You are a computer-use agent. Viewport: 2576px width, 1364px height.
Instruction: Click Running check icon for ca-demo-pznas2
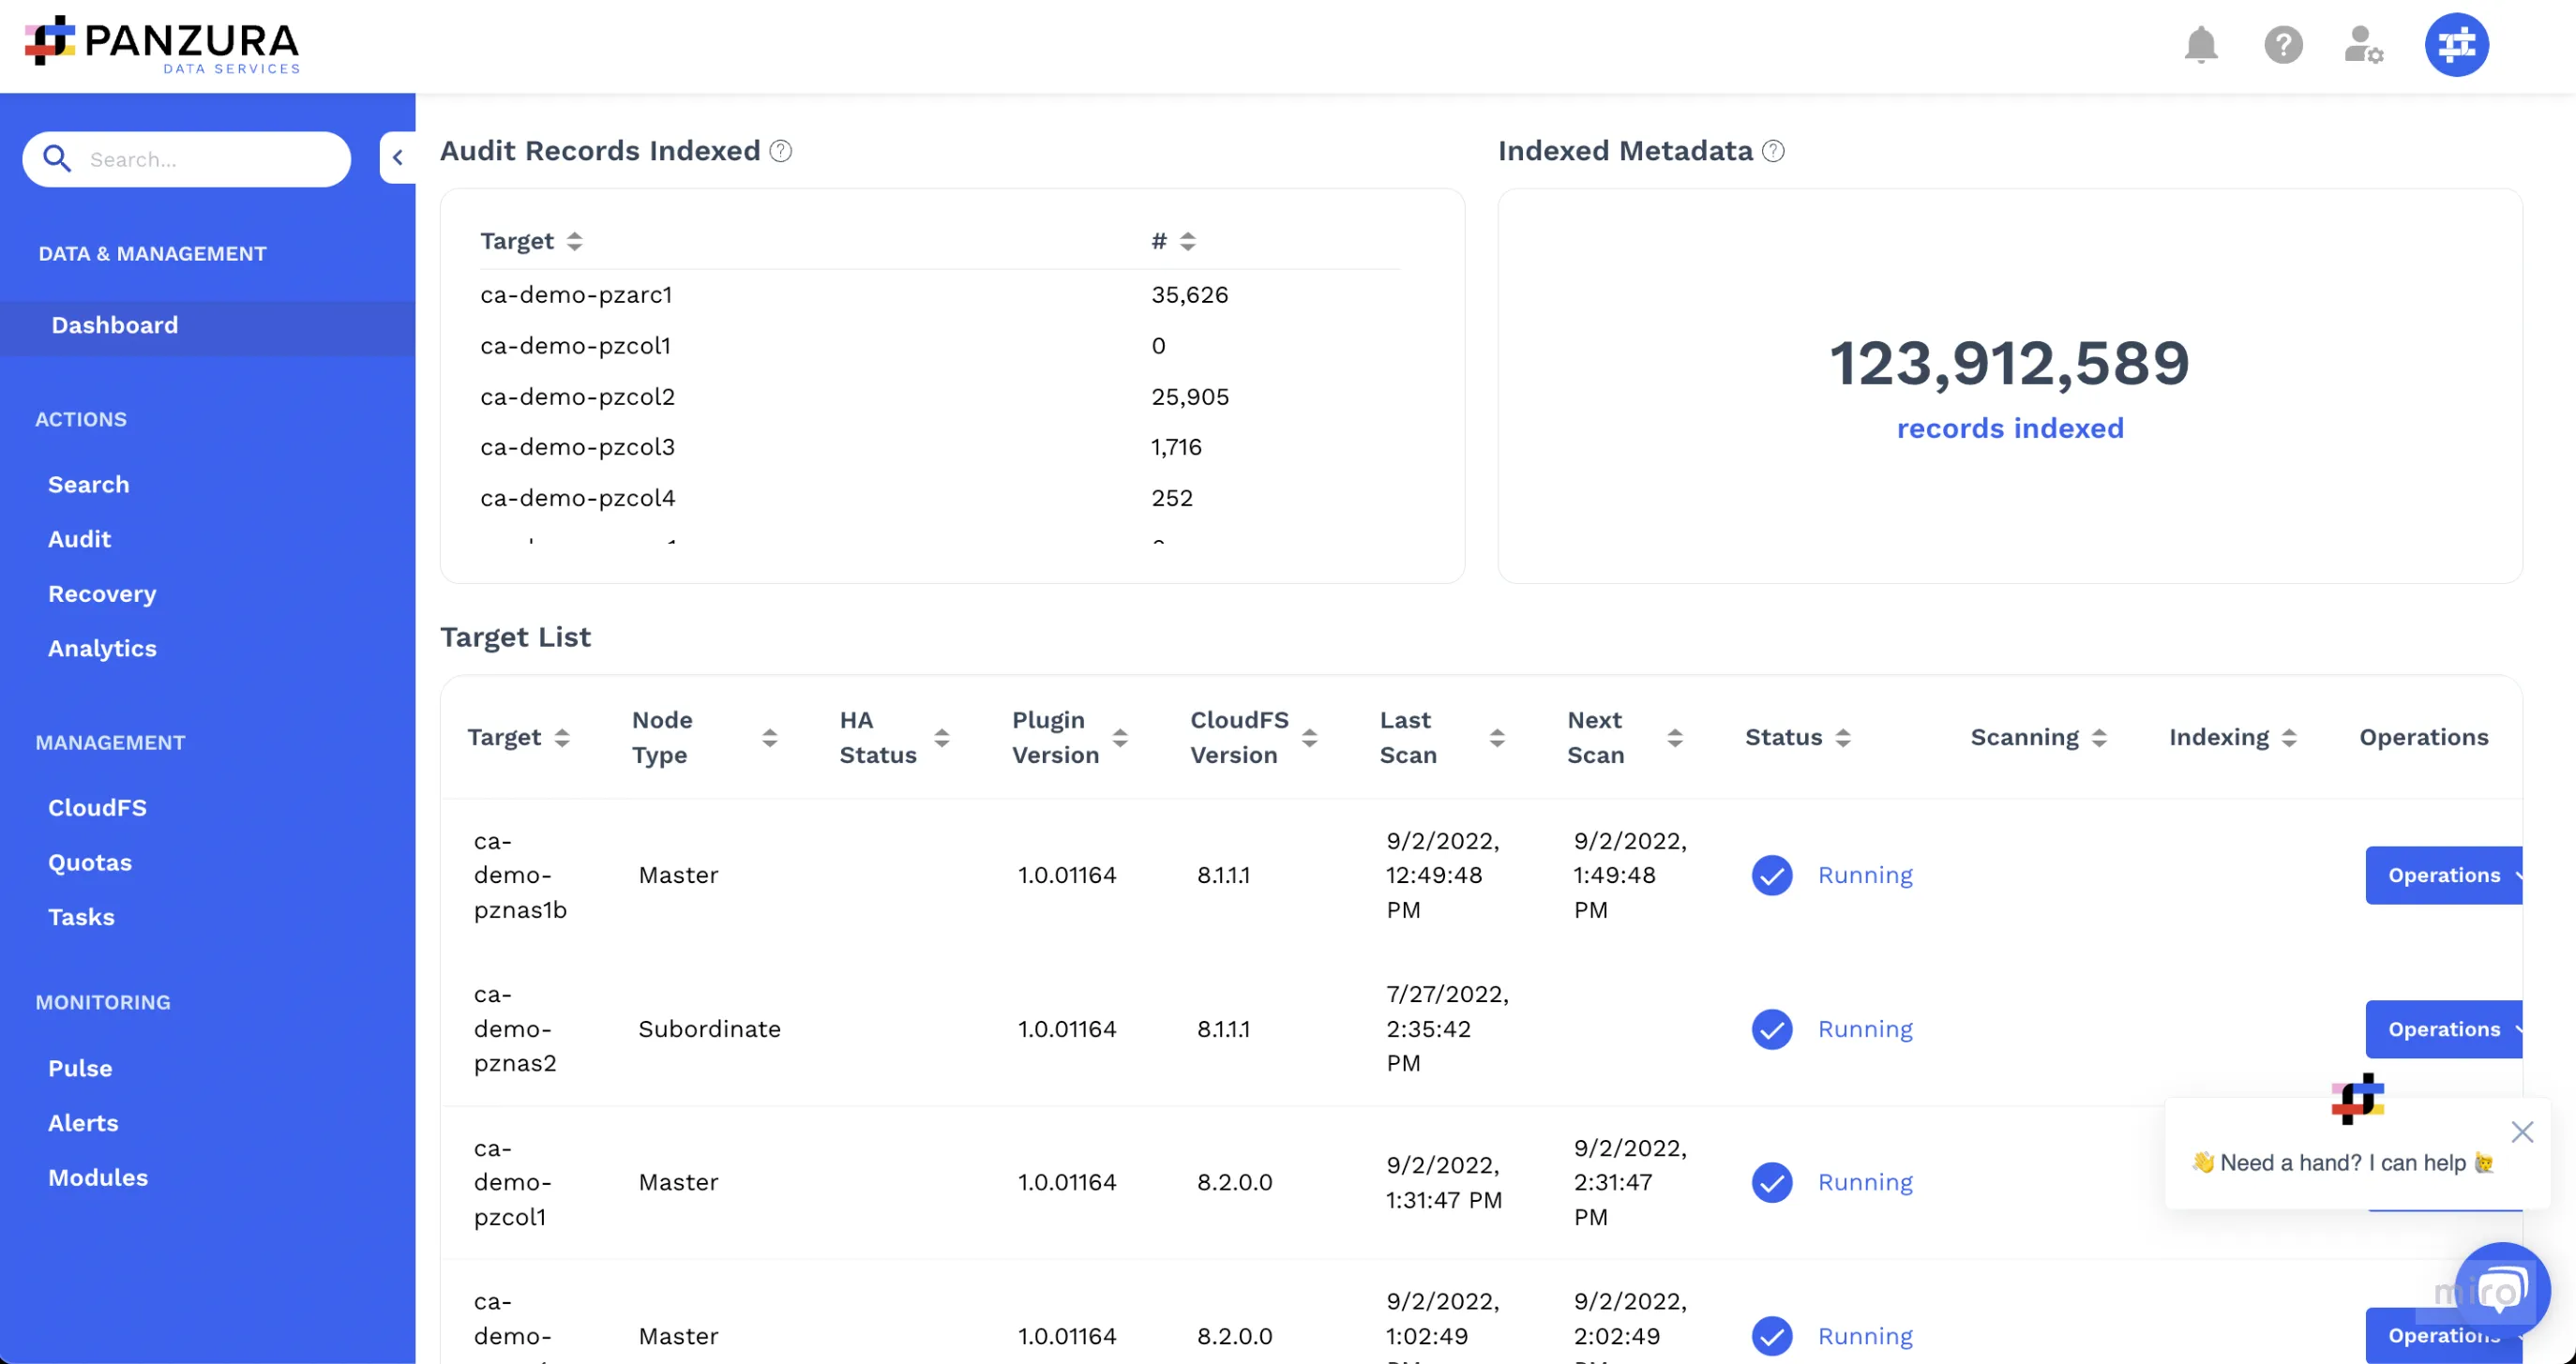[1772, 1030]
